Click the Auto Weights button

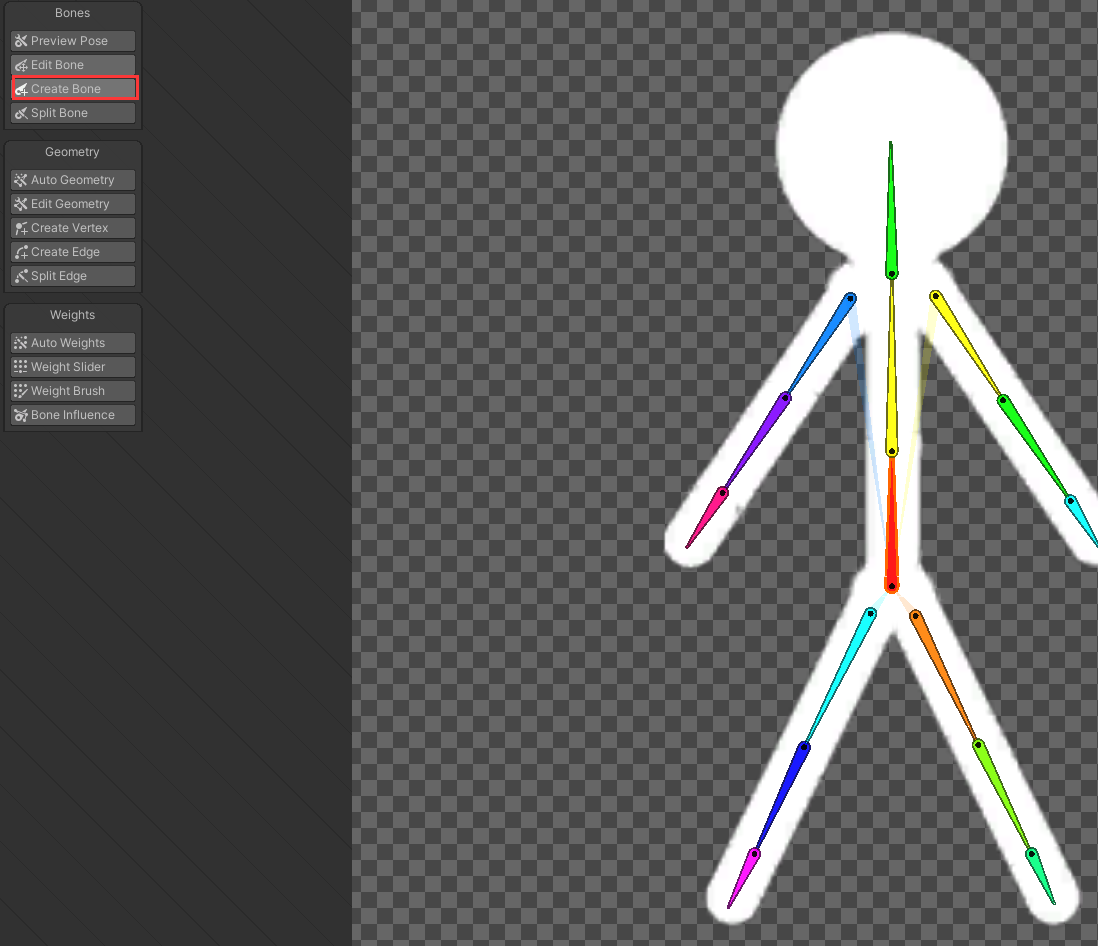point(72,342)
